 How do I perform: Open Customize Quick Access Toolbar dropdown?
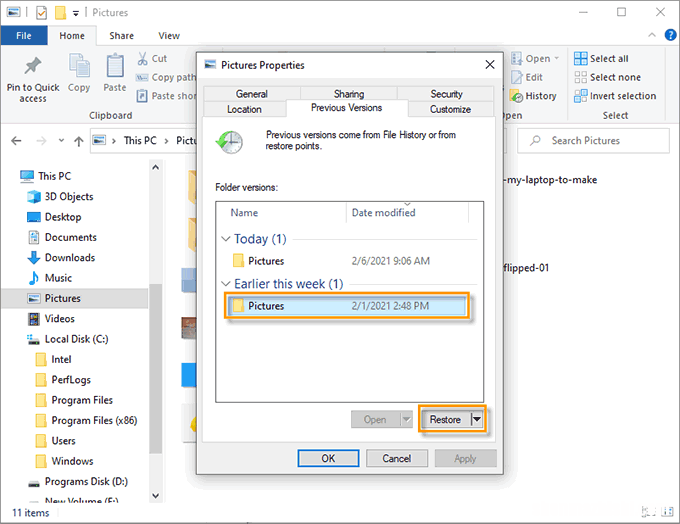(75, 13)
